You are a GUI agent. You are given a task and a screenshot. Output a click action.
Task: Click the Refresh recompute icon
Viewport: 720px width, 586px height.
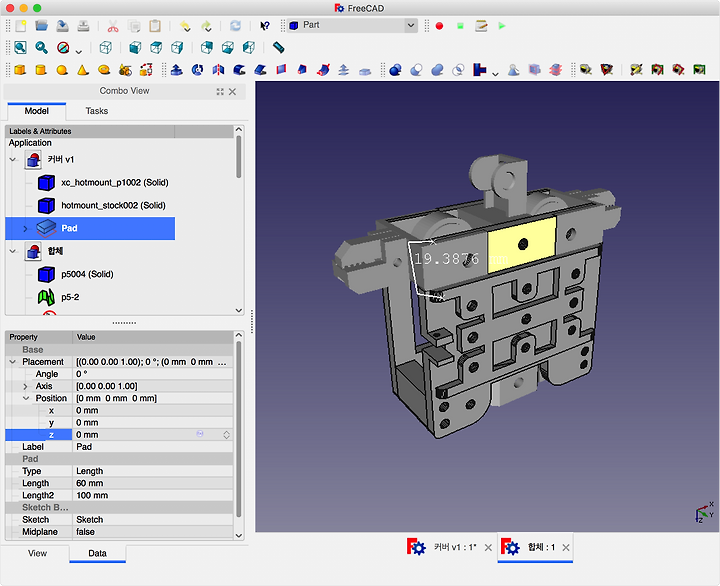pyautogui.click(x=235, y=25)
